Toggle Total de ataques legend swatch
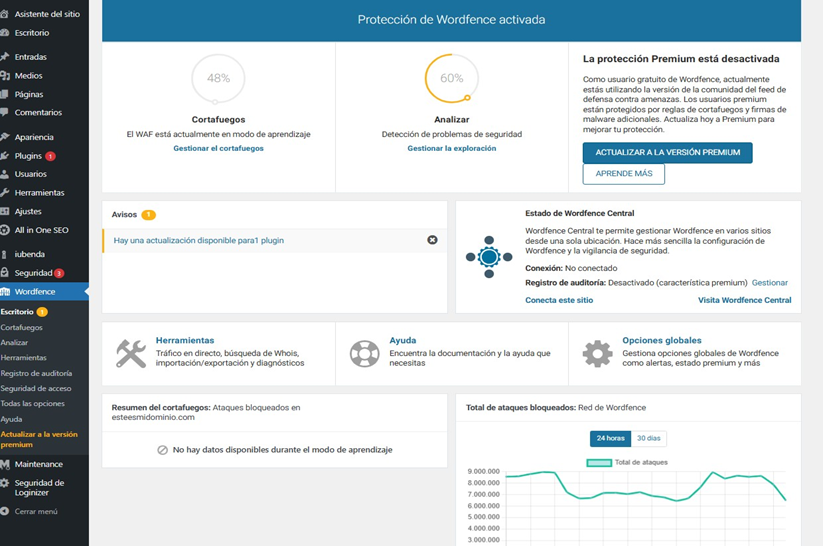The height and width of the screenshot is (546, 823). [599, 463]
